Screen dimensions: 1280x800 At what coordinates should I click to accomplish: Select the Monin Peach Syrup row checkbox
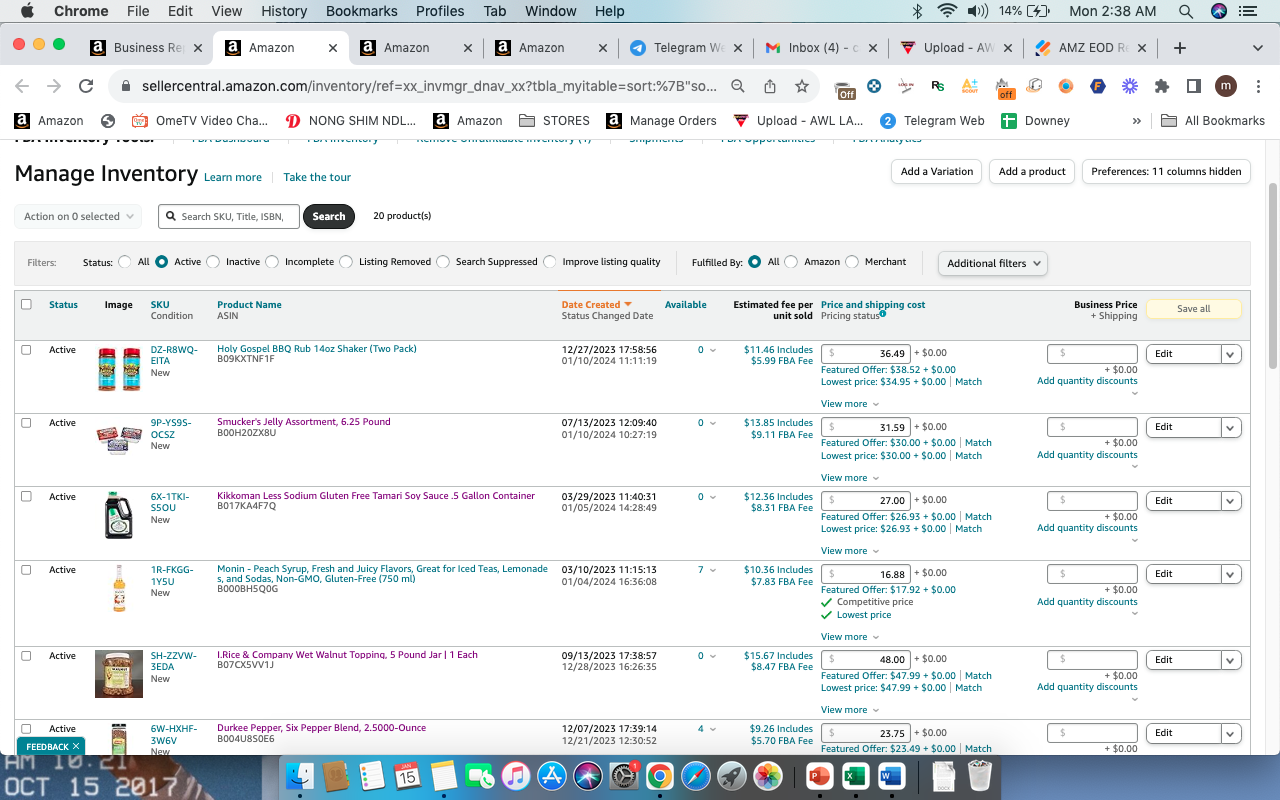coord(26,569)
